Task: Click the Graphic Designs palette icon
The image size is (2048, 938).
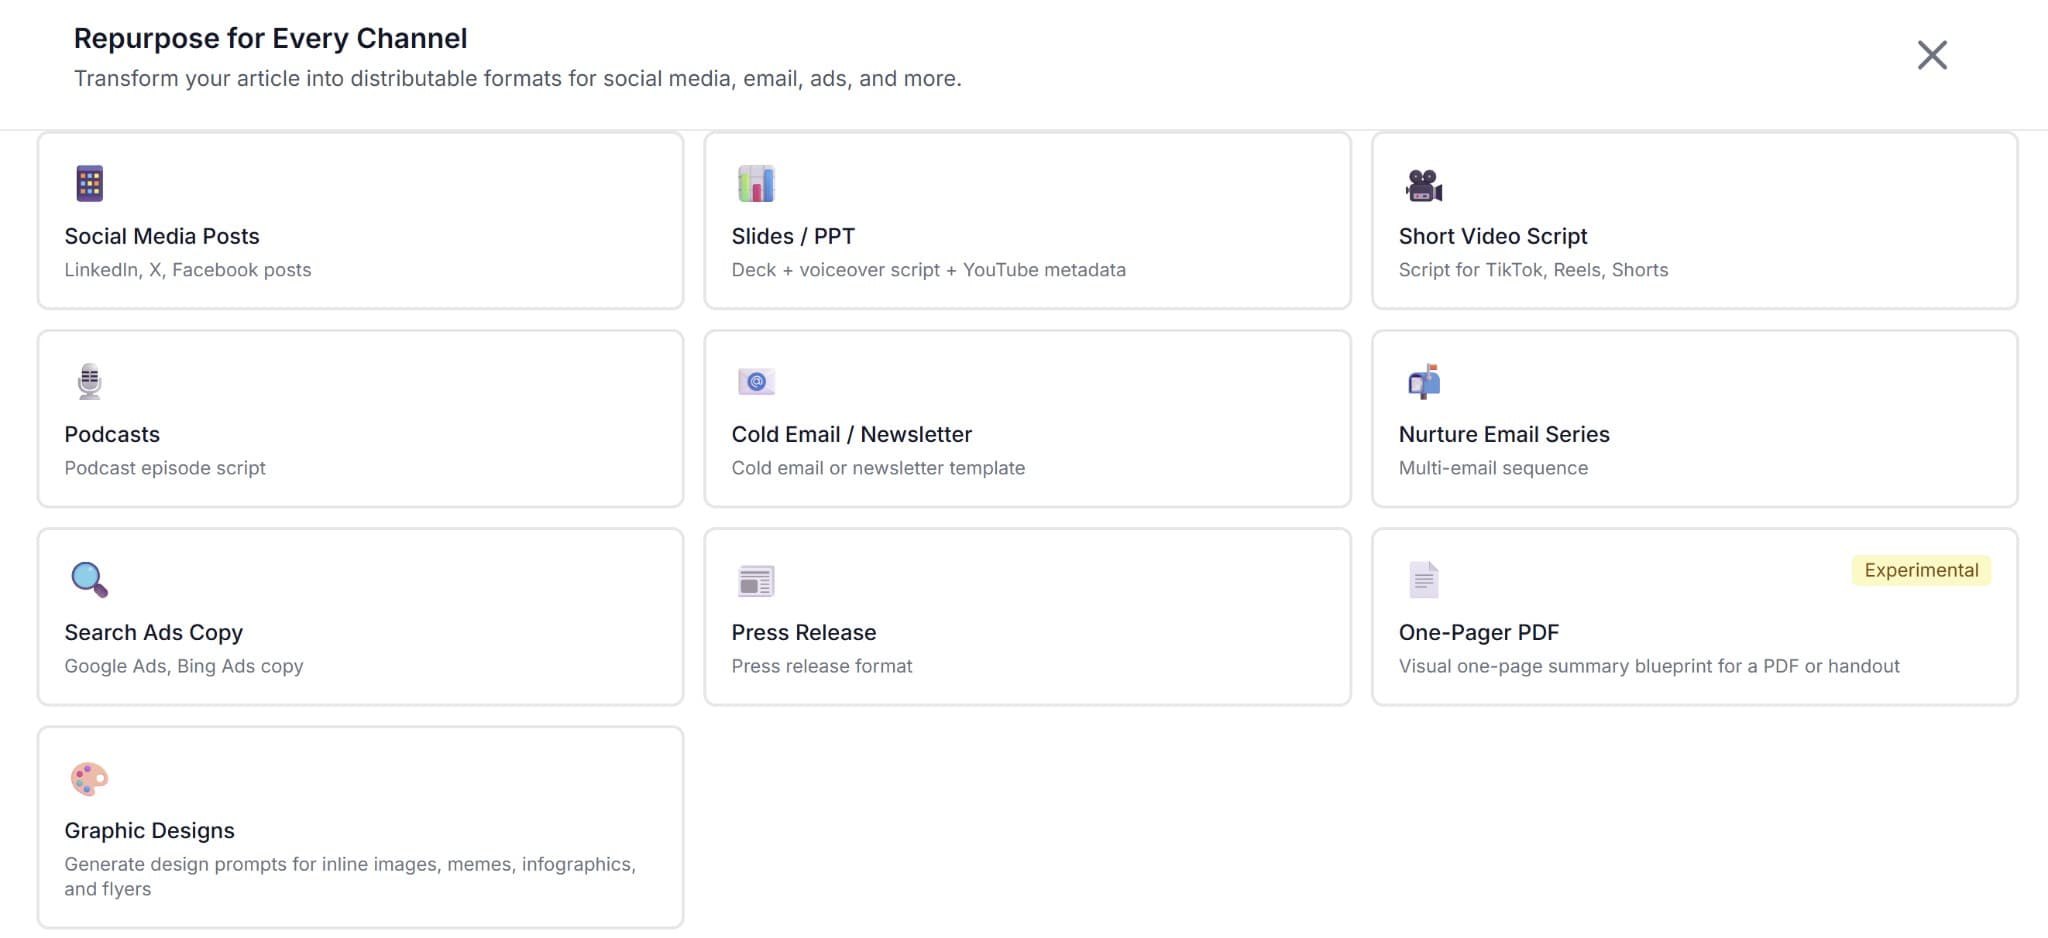Action: point(88,777)
